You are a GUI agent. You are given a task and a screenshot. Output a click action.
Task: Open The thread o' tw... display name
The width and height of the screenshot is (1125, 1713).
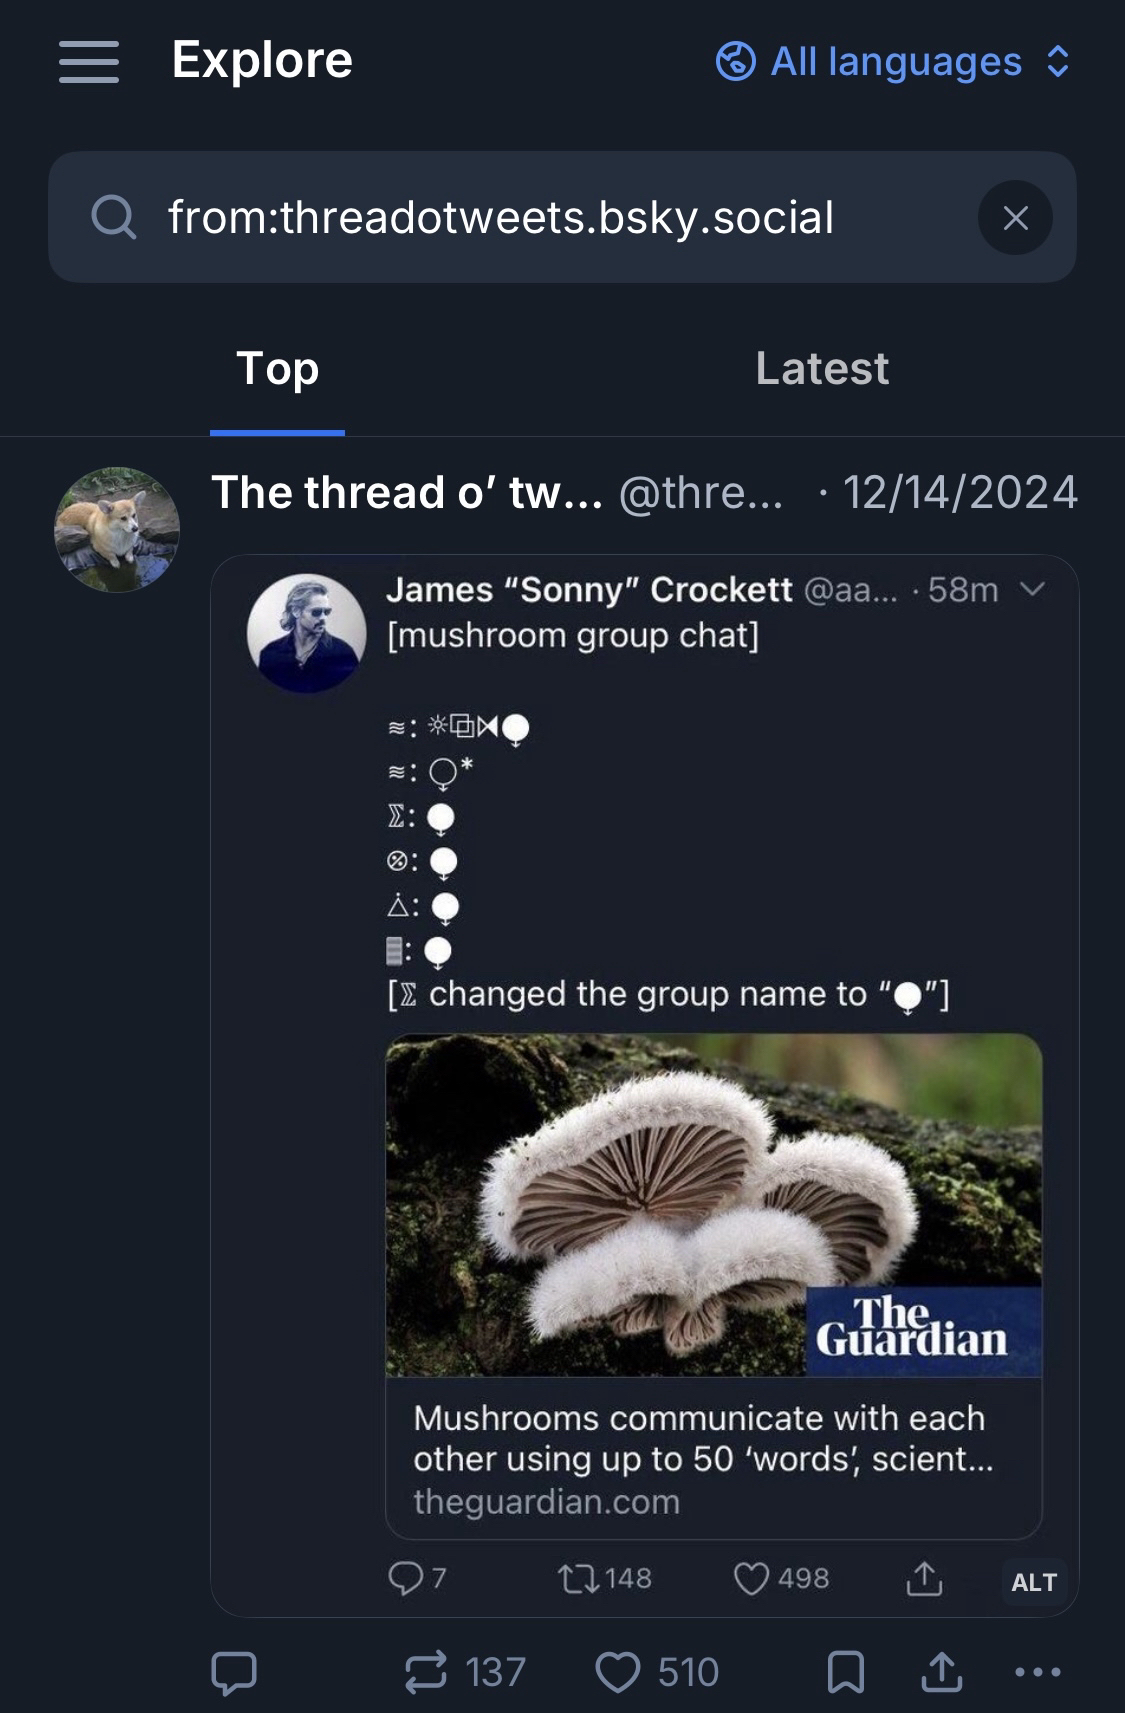[407, 492]
